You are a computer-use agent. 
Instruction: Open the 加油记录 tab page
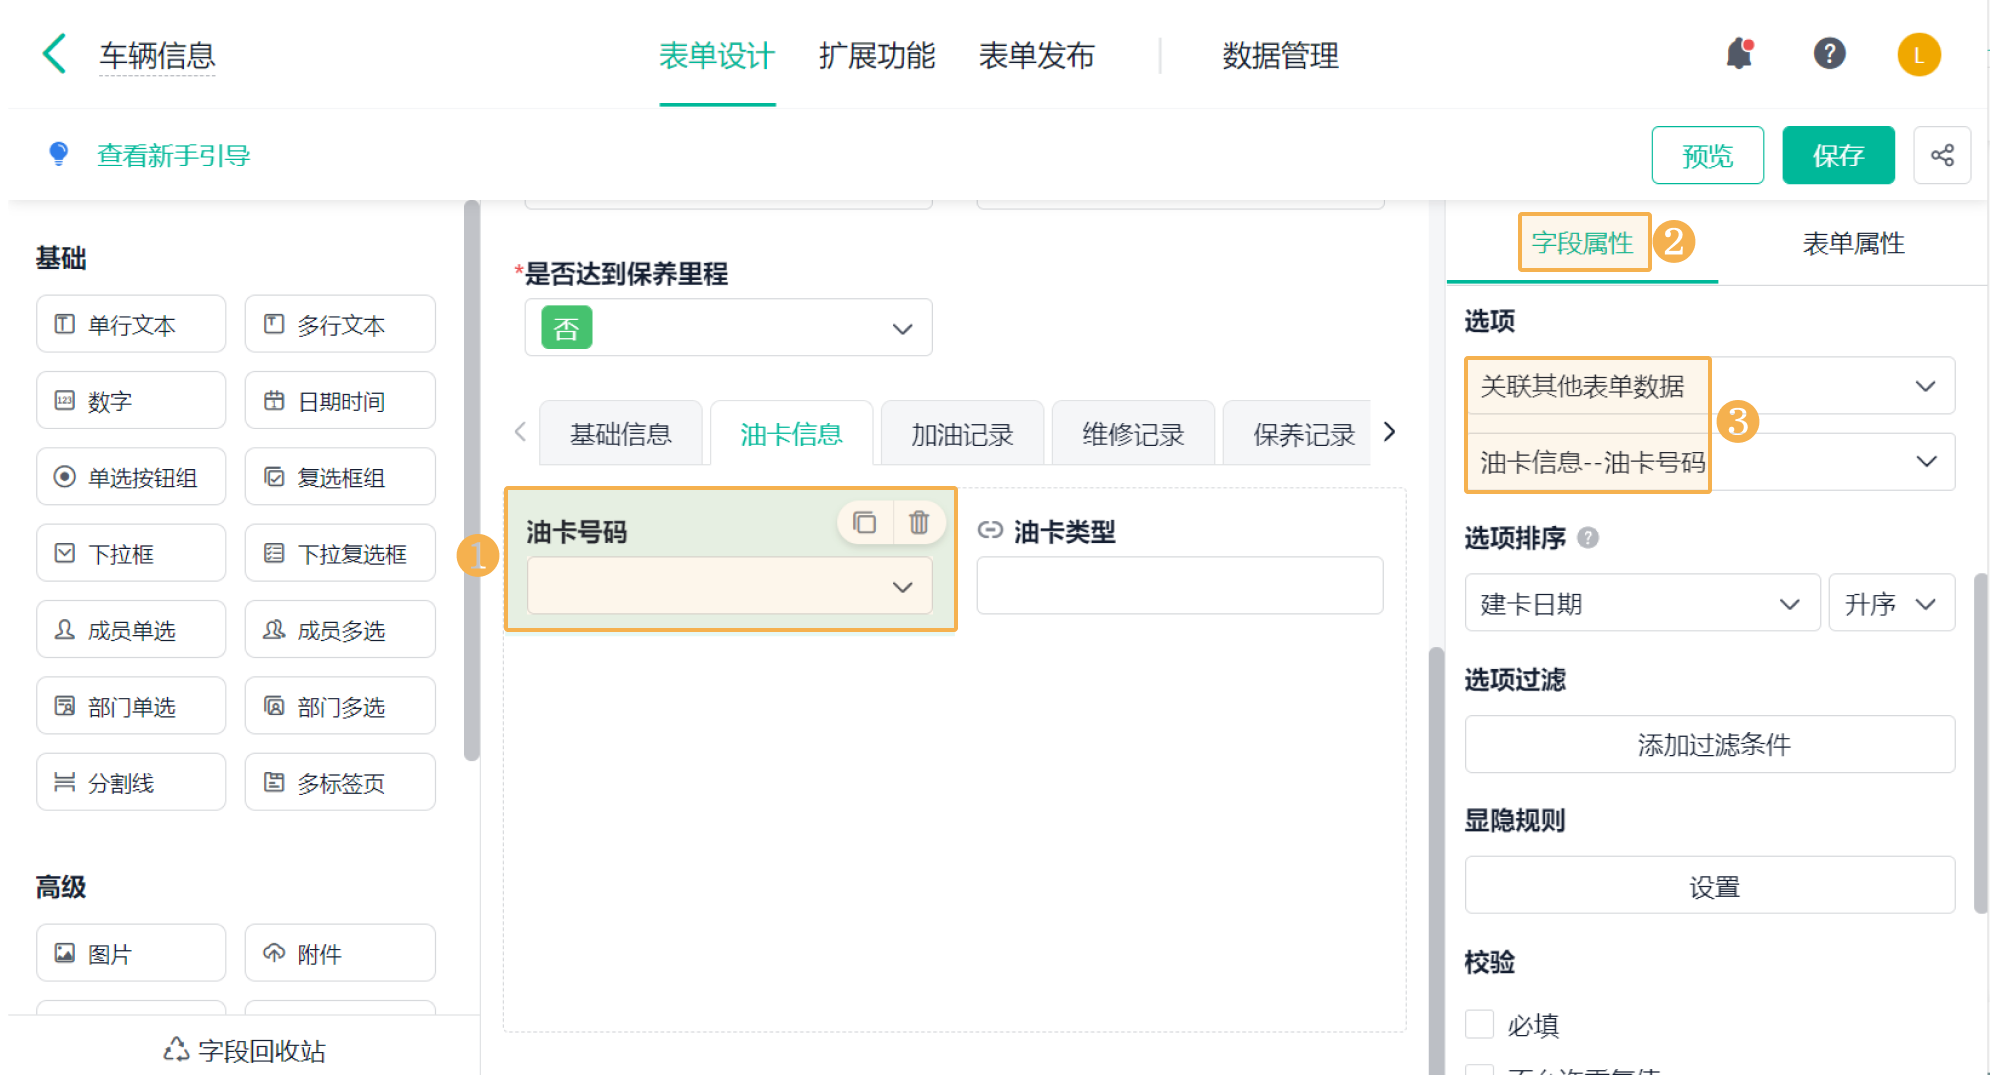[962, 434]
